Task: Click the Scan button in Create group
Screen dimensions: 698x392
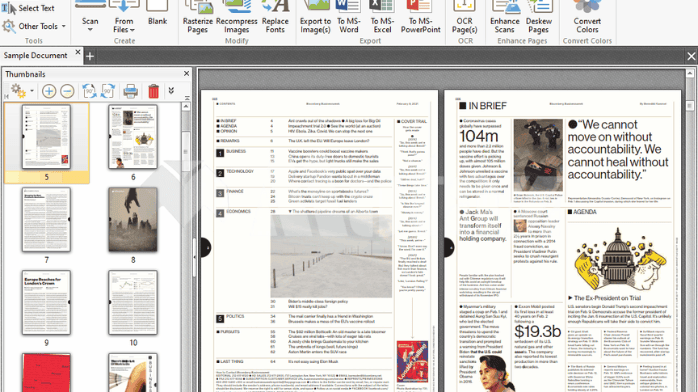Action: (90, 17)
